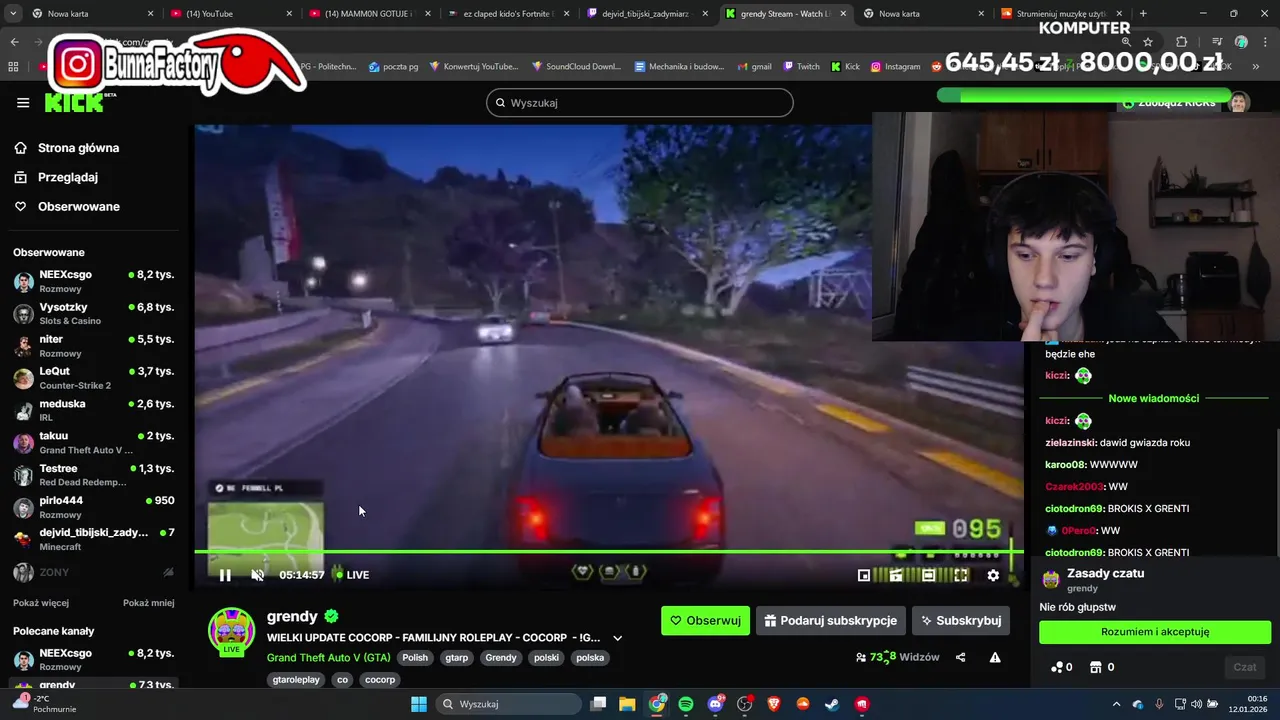Screen dimensions: 1280x720
Task: Open takuu Grand Theft Auto channel
Action: [x=93, y=442]
